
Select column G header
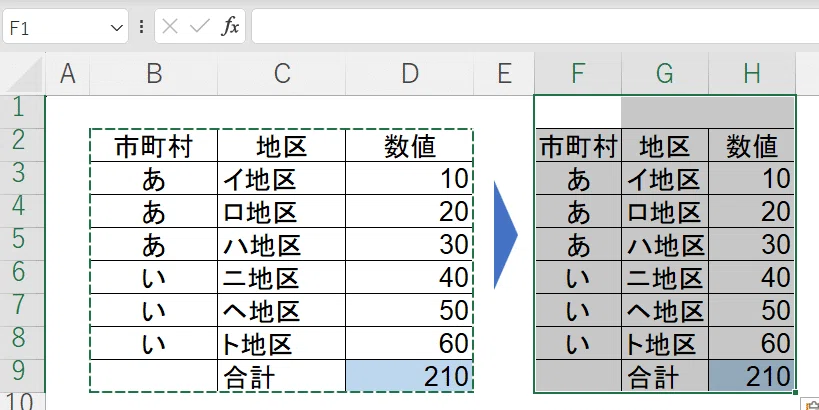click(x=664, y=74)
